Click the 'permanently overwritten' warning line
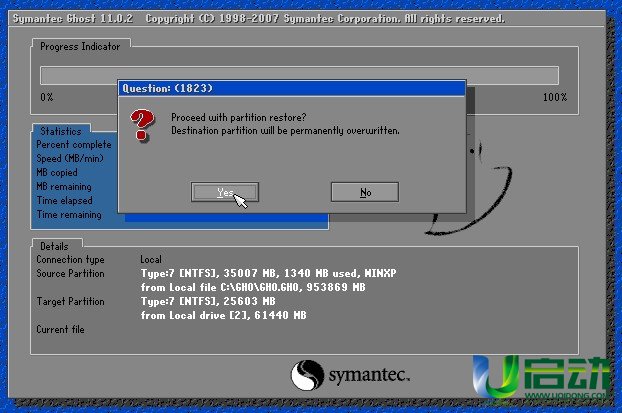The image size is (622, 413). pos(285,131)
